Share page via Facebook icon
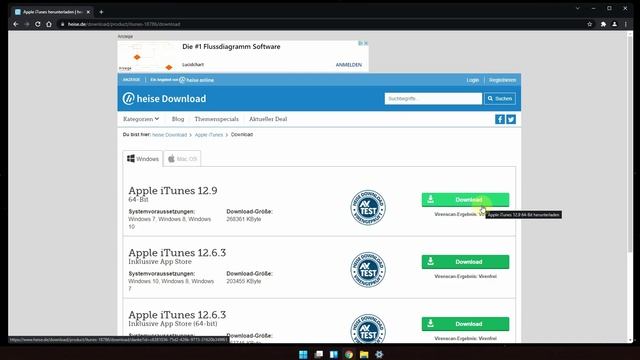640x360 pixels. point(500,119)
